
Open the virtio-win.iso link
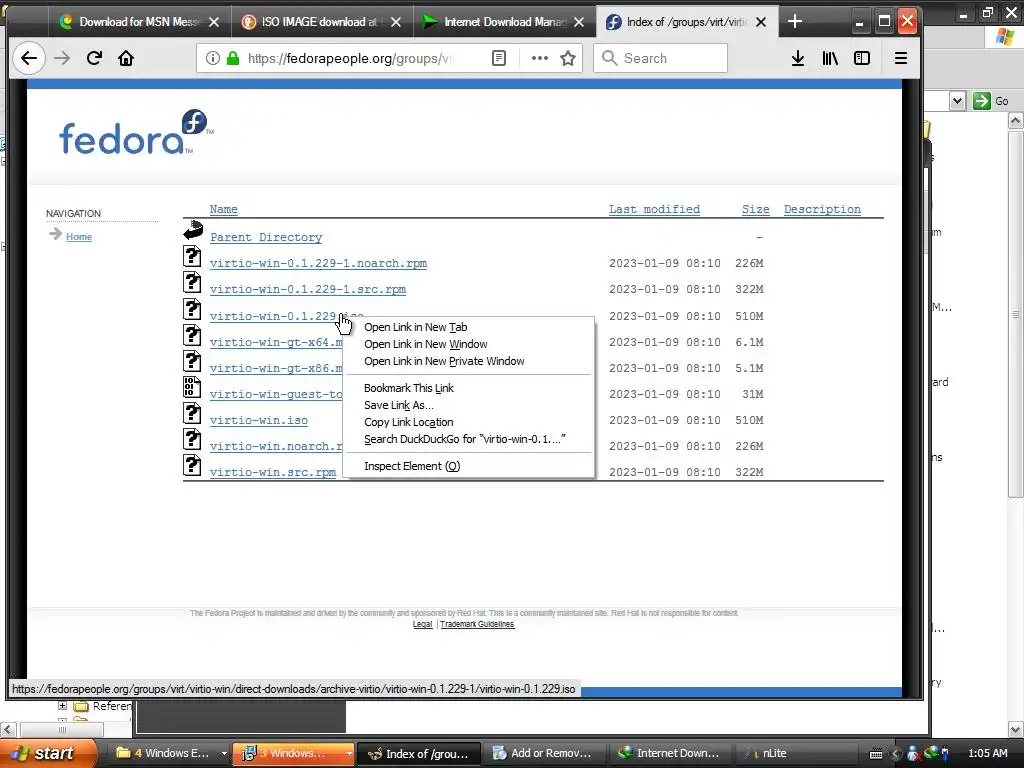click(259, 421)
